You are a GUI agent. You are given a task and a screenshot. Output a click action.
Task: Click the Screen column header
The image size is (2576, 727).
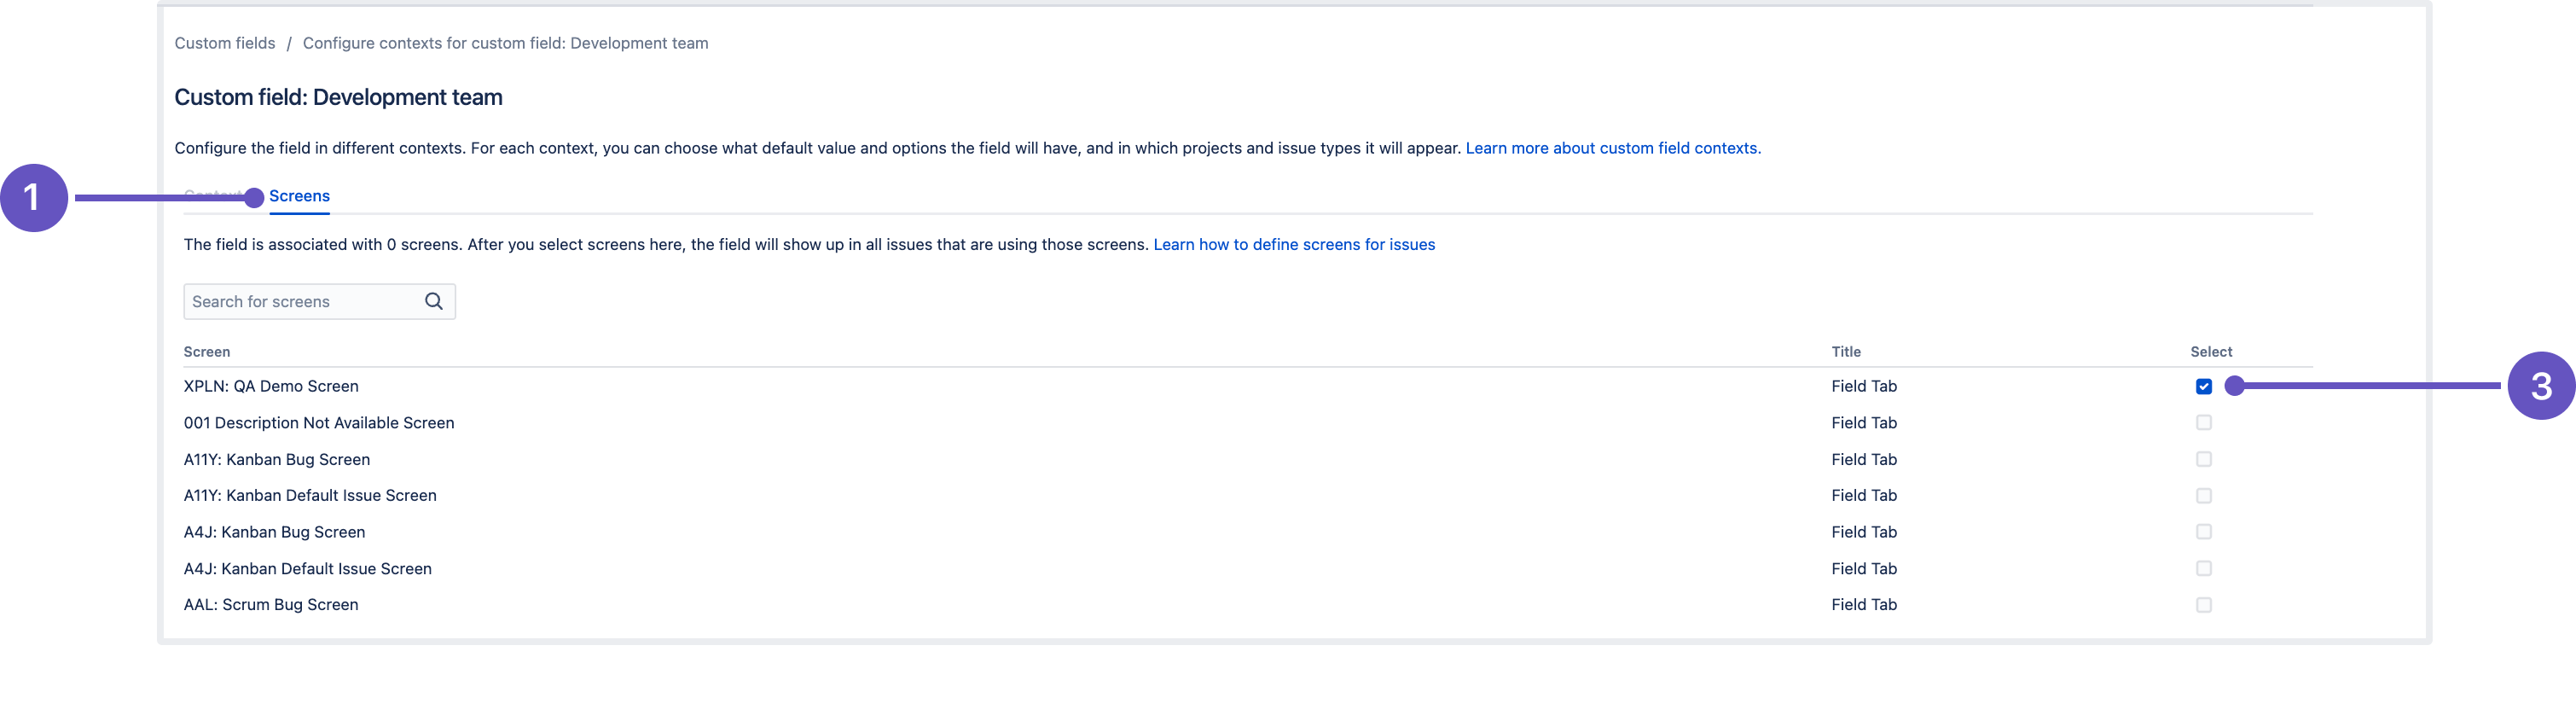coord(207,352)
